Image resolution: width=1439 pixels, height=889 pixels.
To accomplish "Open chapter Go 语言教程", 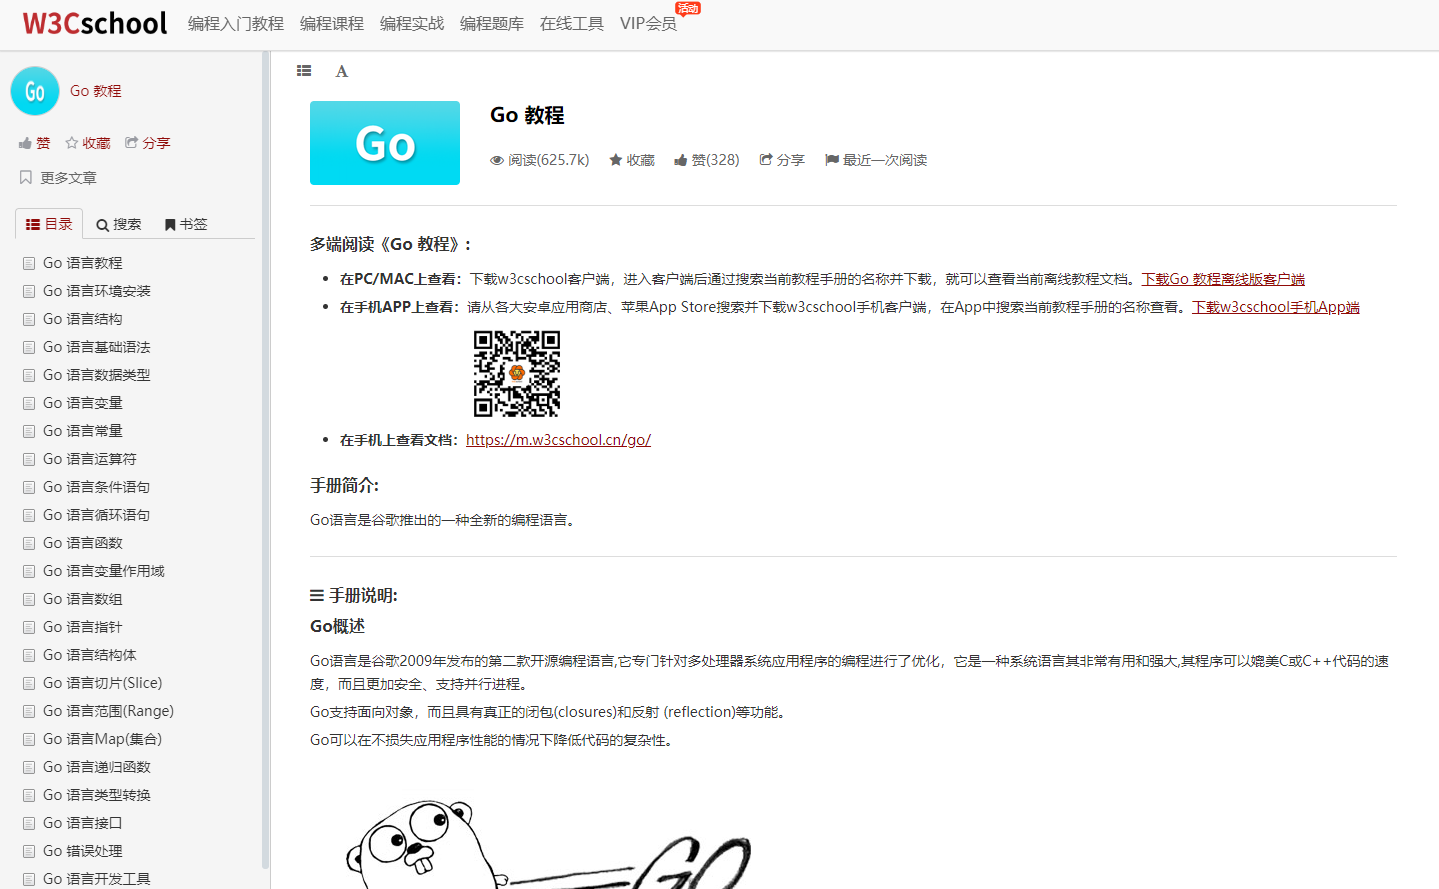I will [83, 263].
